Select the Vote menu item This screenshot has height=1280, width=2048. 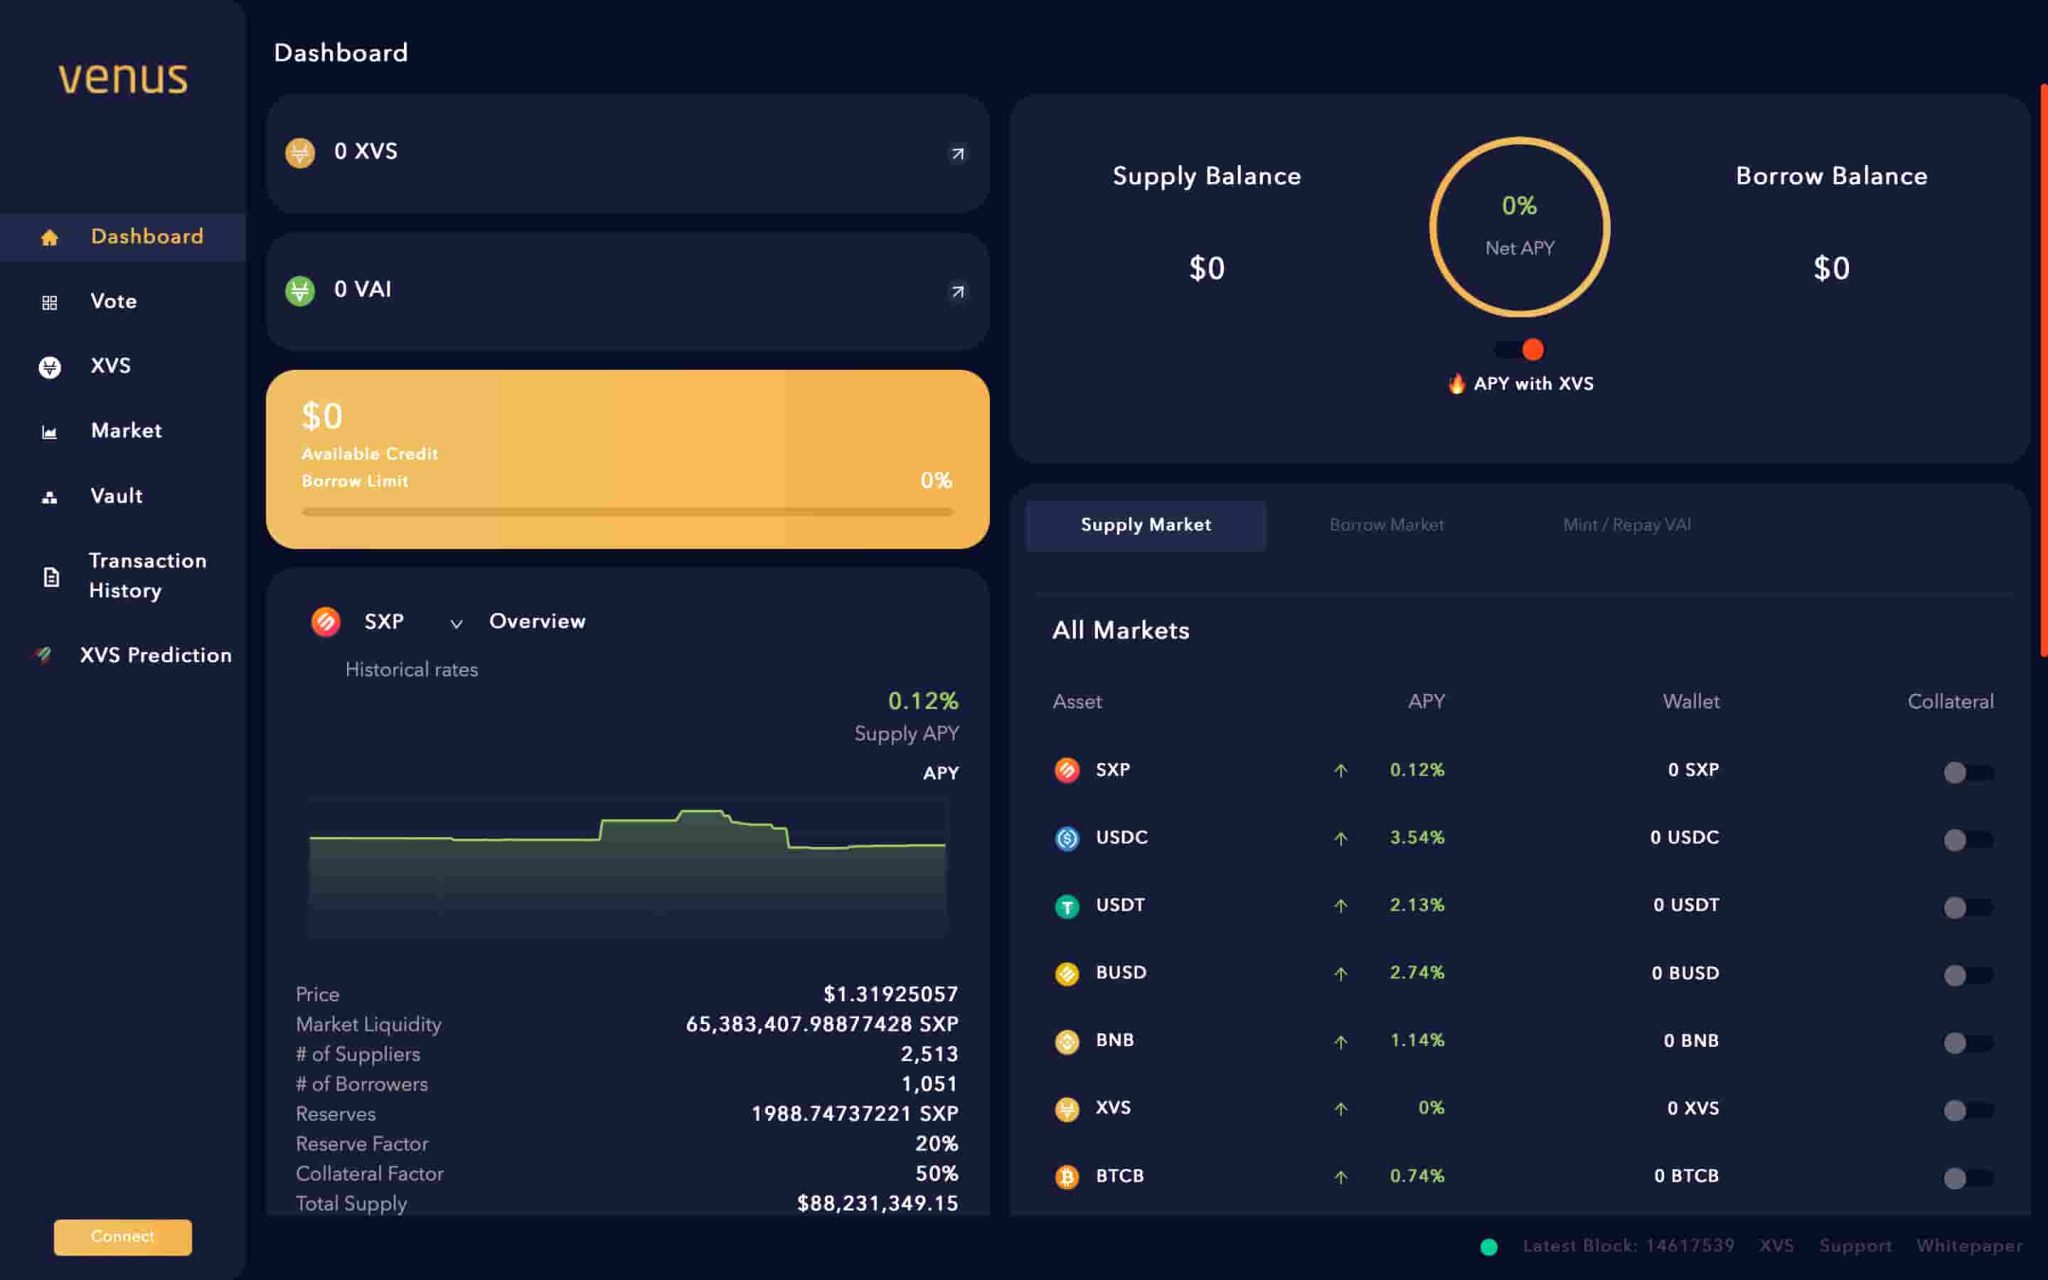(113, 301)
